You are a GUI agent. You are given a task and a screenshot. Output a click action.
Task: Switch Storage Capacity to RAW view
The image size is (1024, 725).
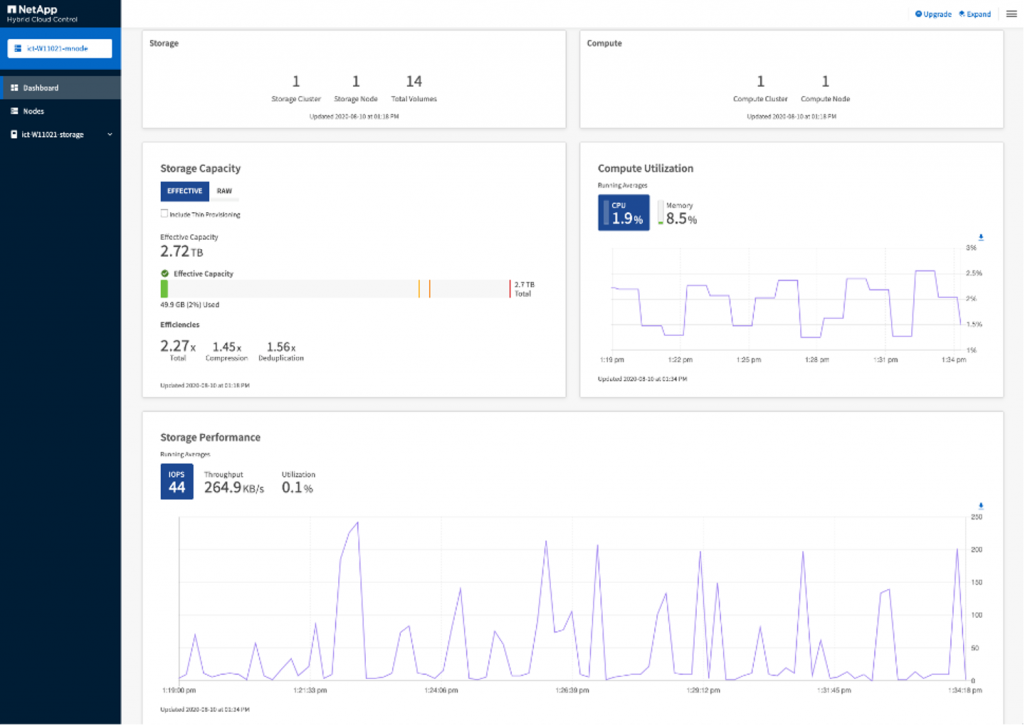[x=224, y=191]
